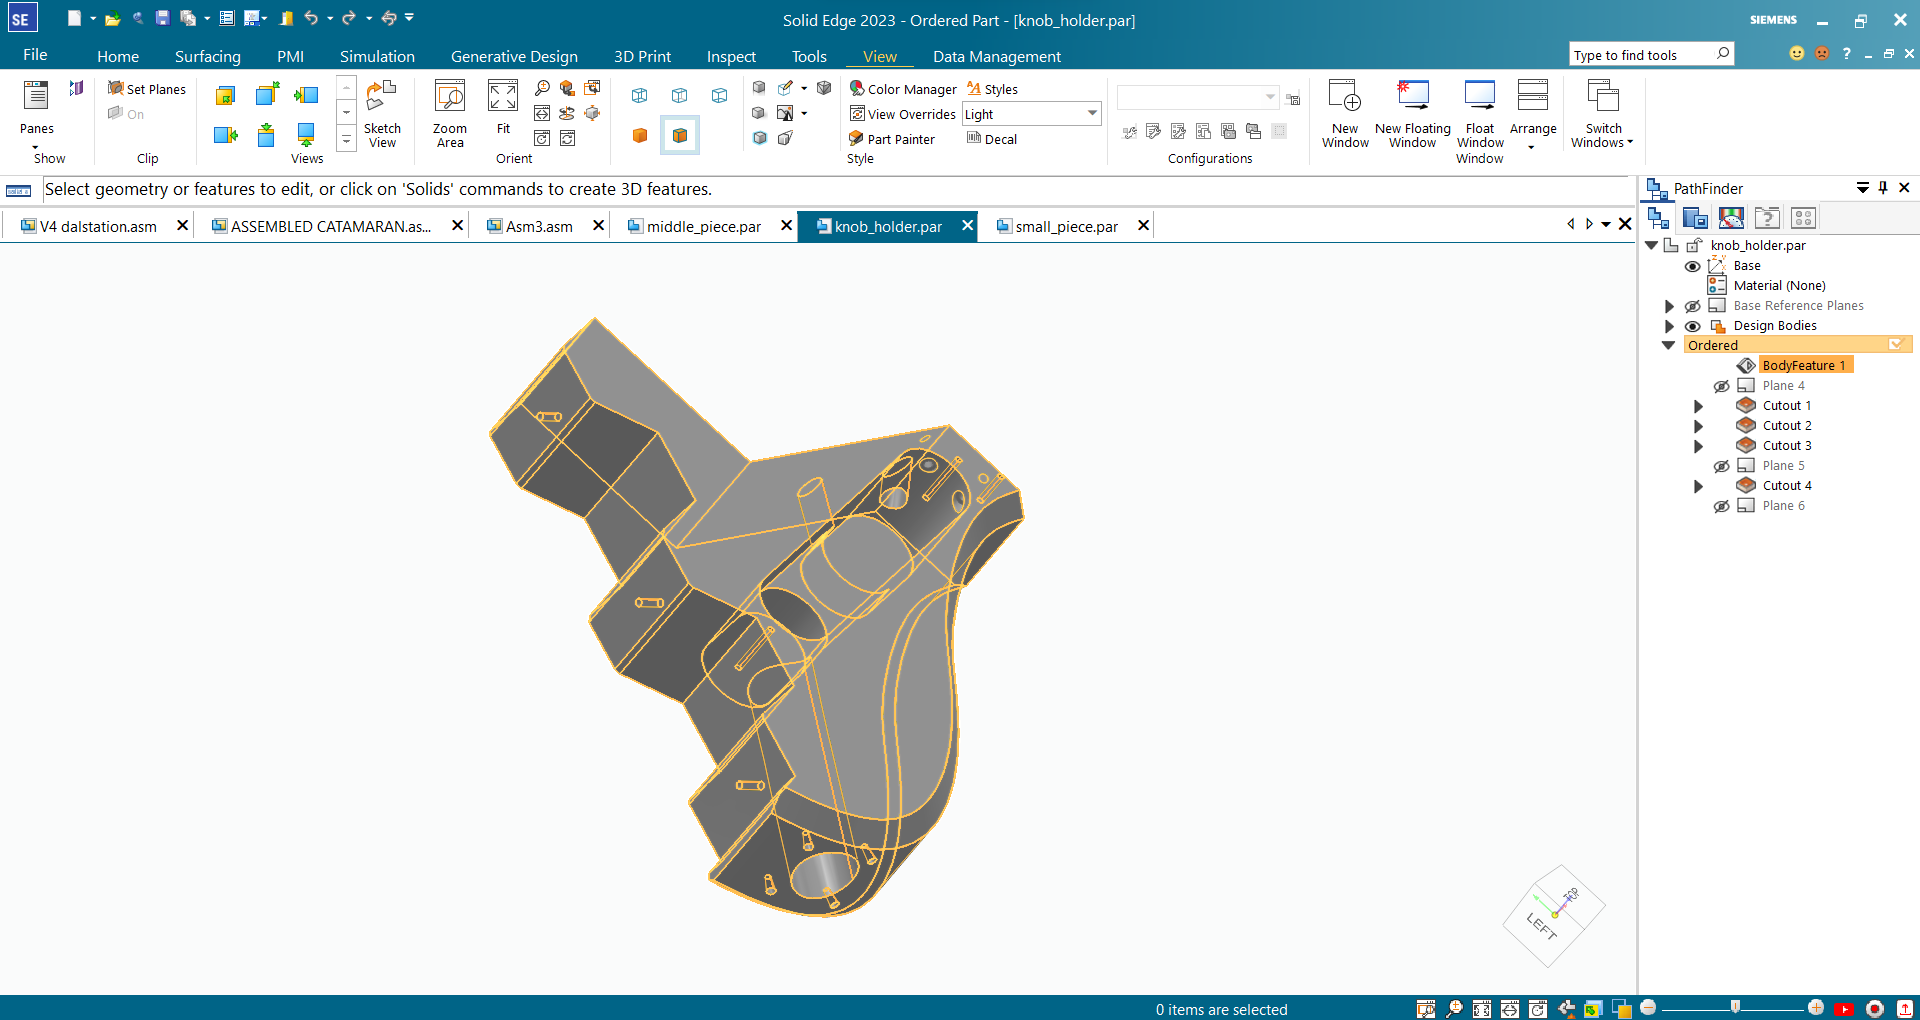Viewport: 1920px width, 1020px height.
Task: Open the Color Manager
Action: [903, 89]
